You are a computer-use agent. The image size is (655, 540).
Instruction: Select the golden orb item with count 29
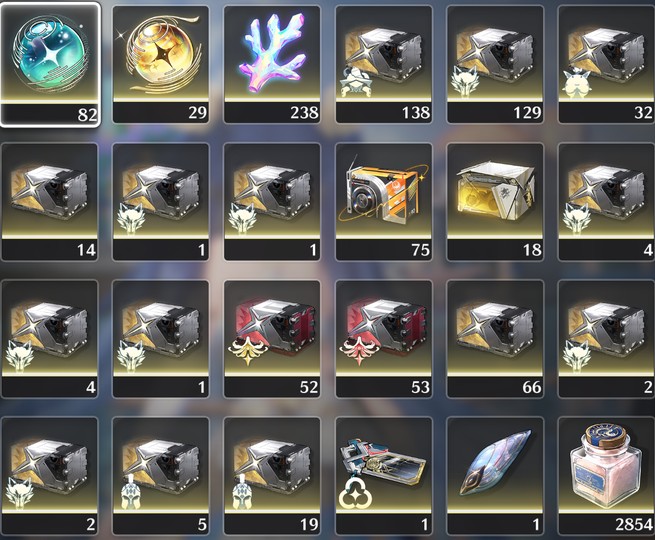point(161,64)
